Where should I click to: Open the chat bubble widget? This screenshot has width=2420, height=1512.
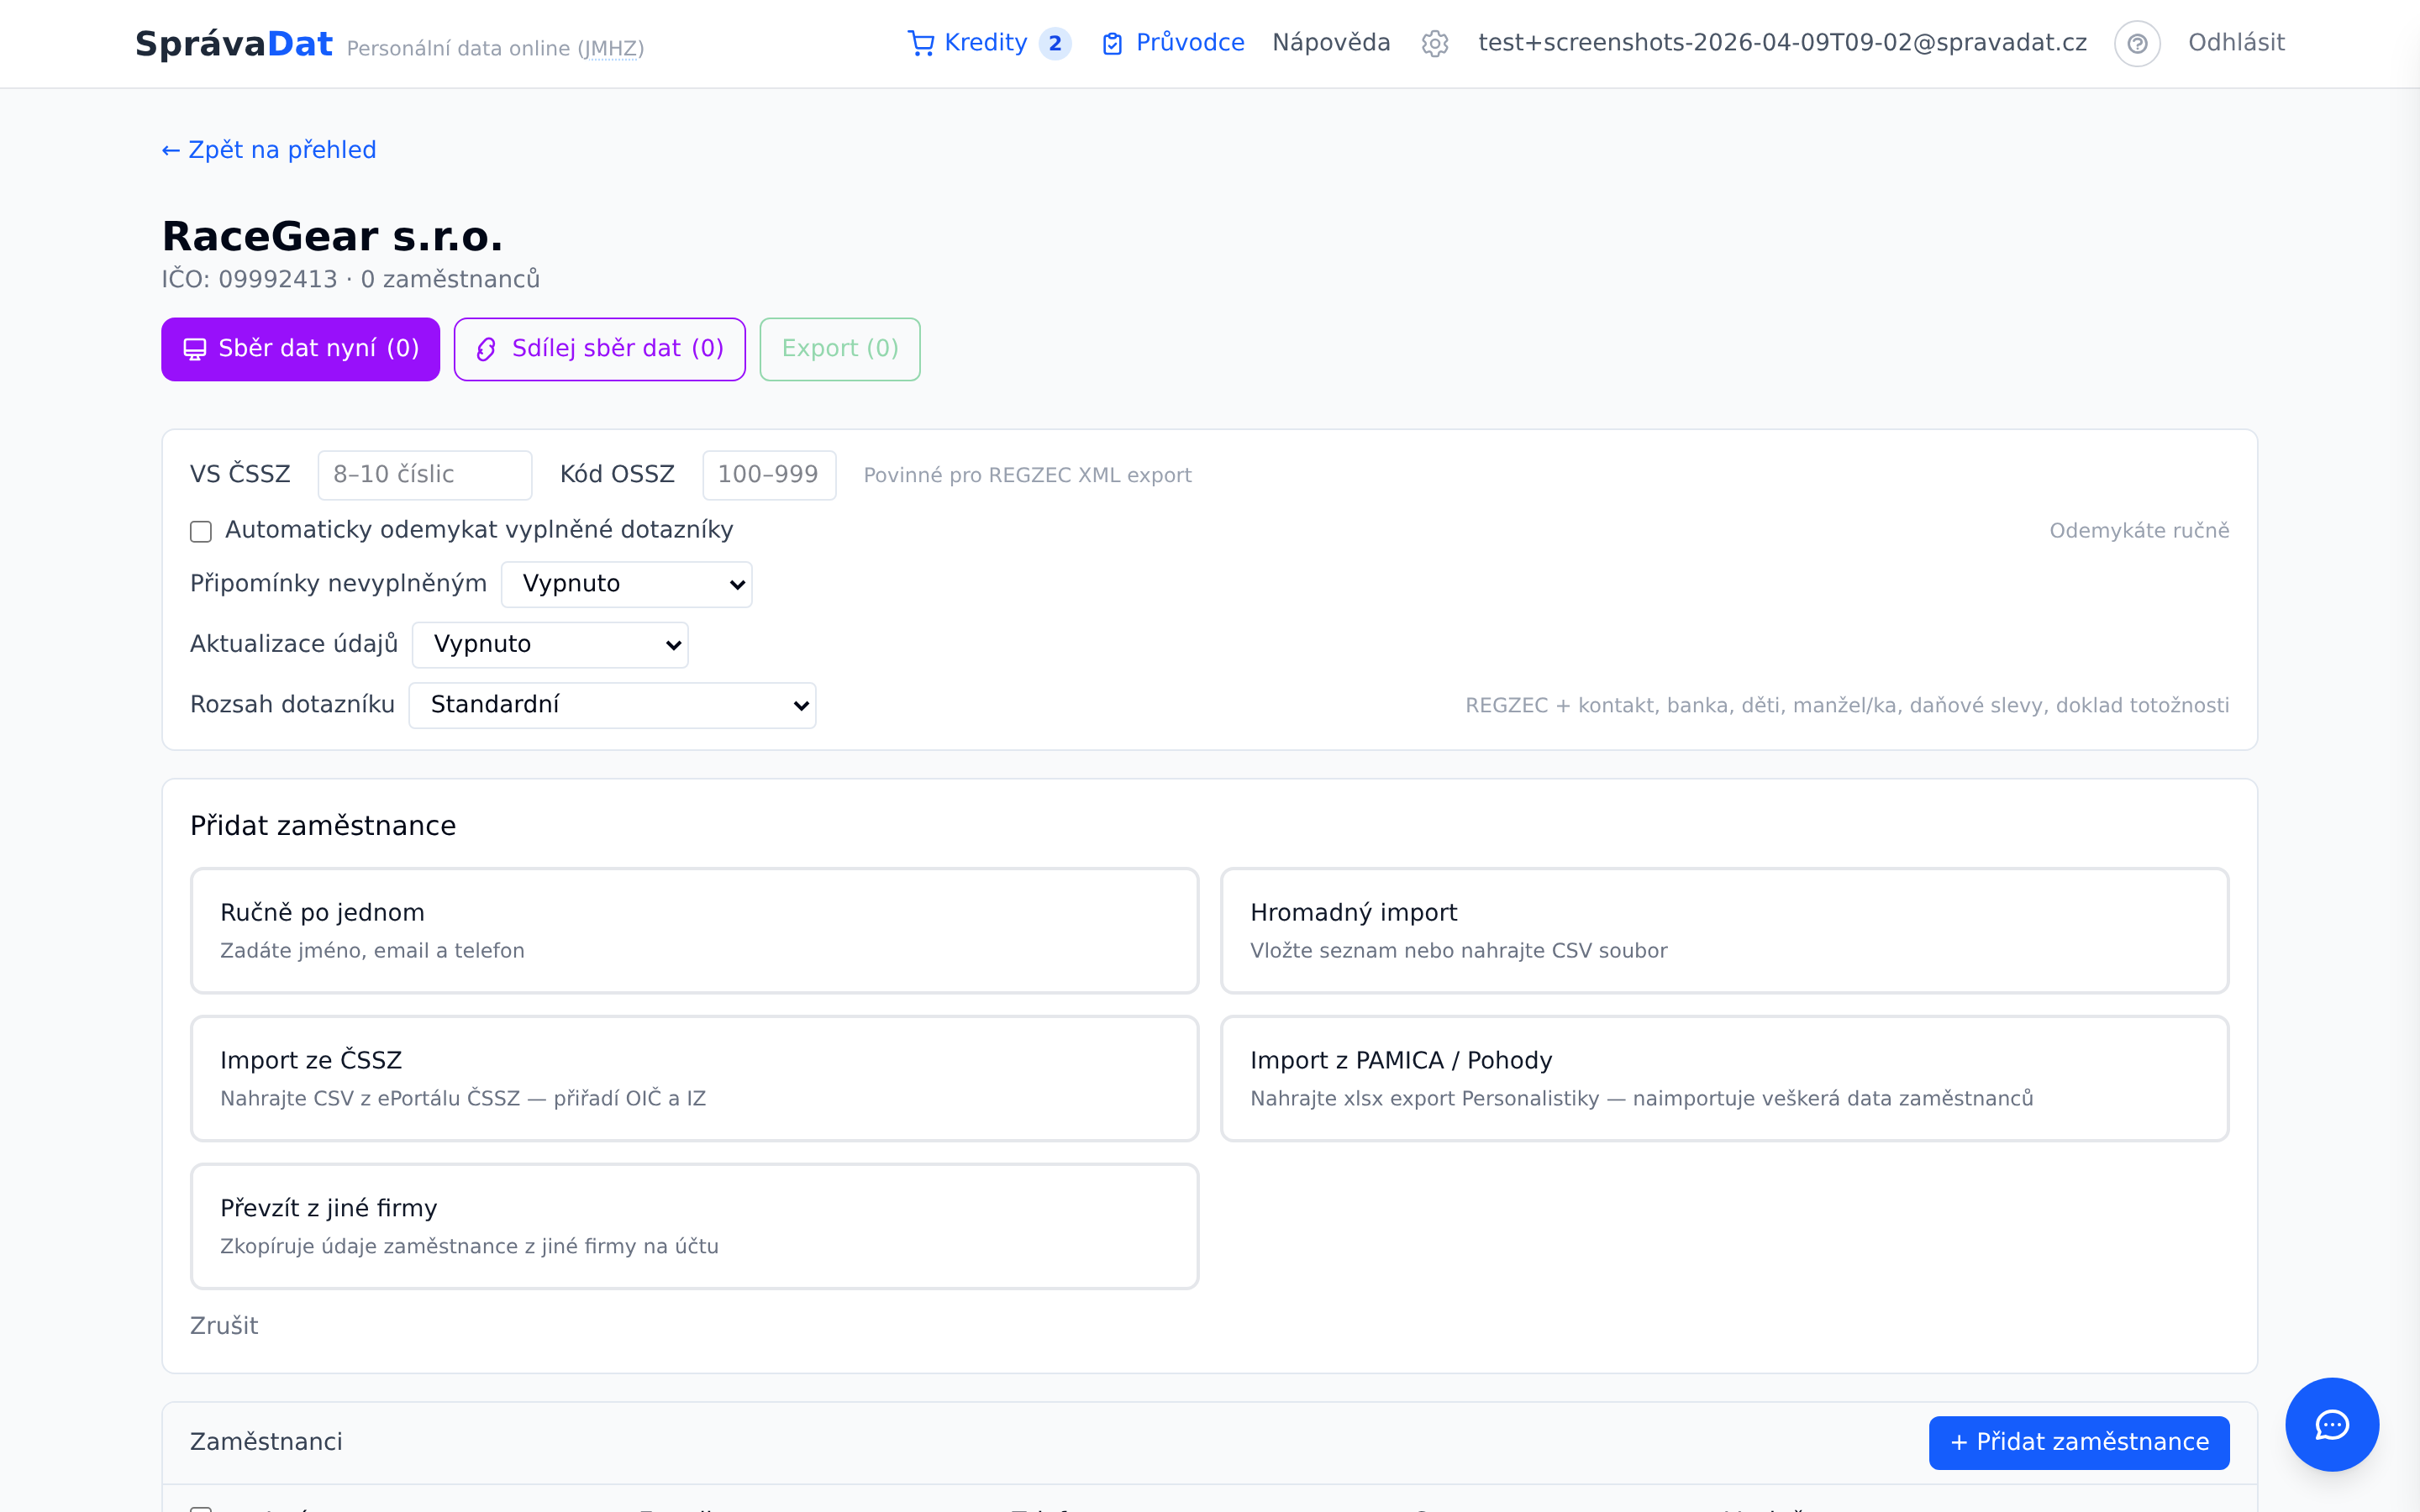pyautogui.click(x=2332, y=1424)
